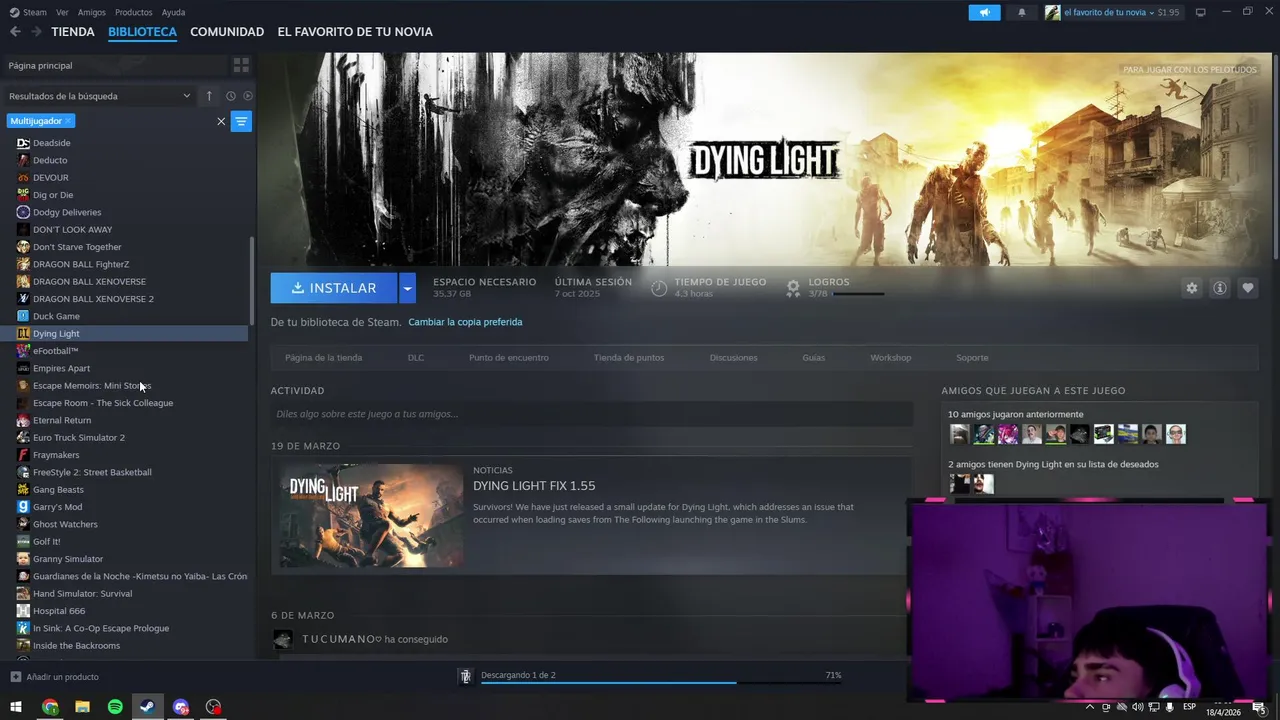Viewport: 1280px width, 720px height.
Task: Open Tienda de puntos
Action: point(629,357)
